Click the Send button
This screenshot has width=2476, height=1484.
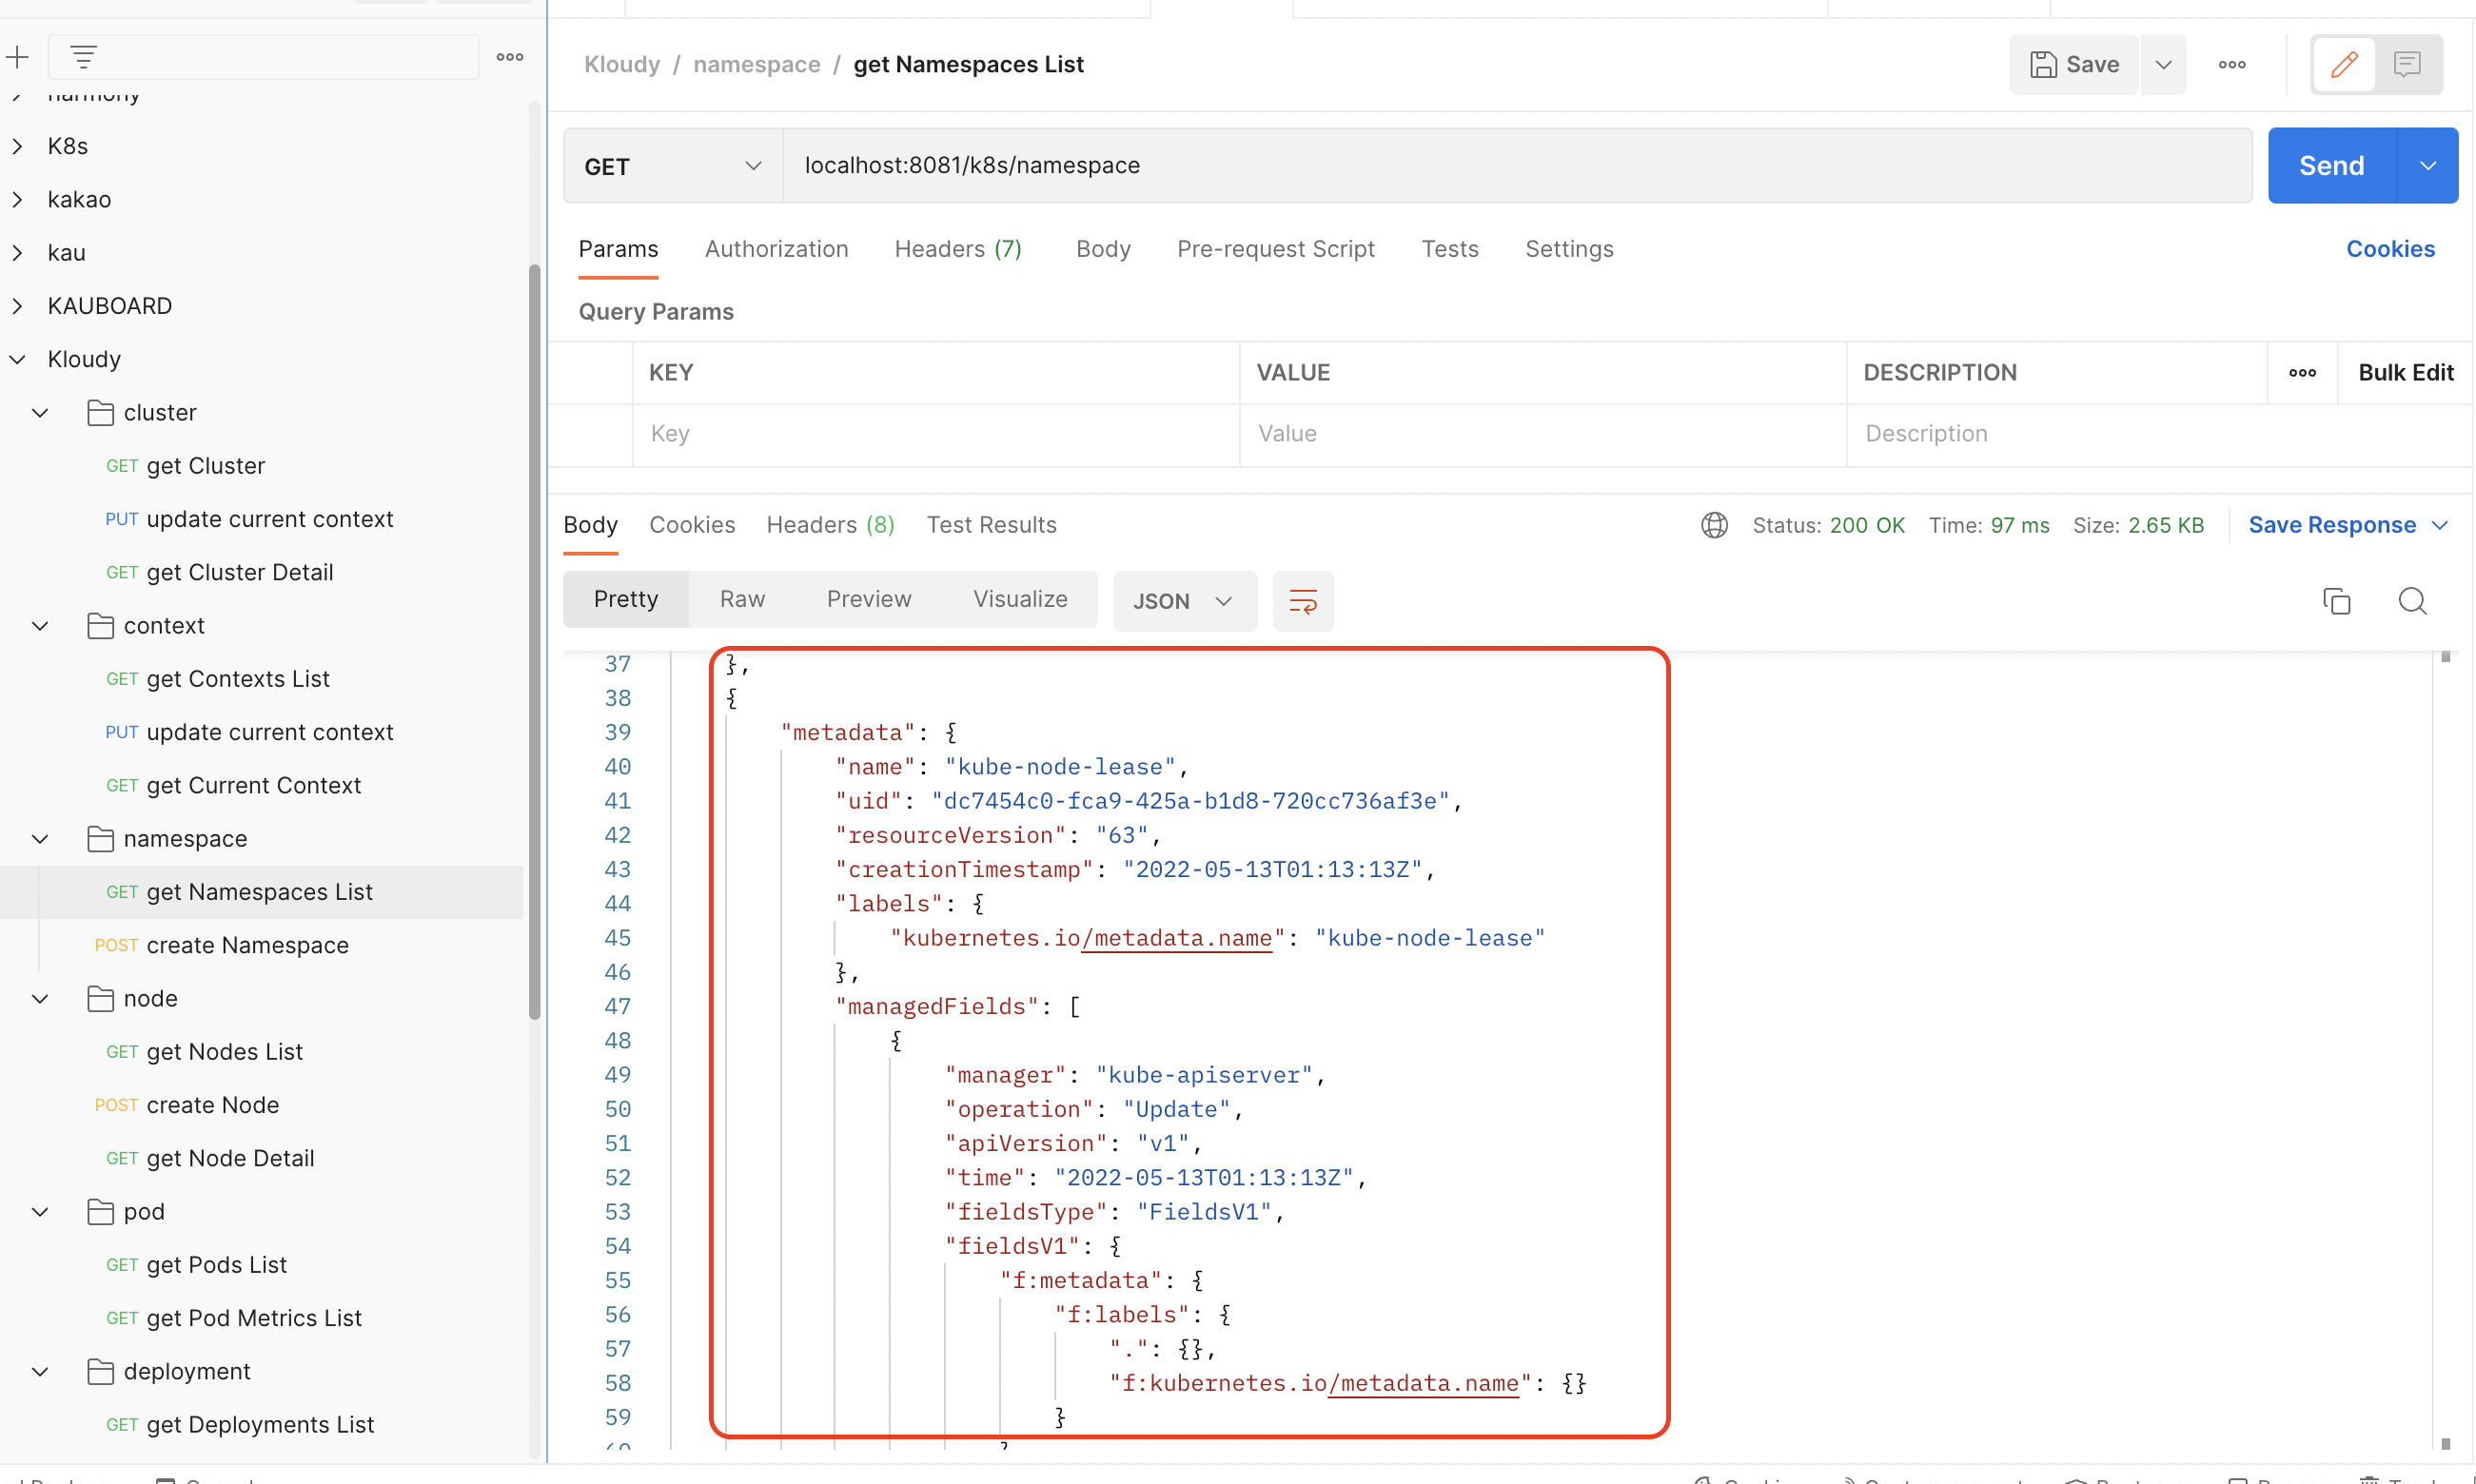pos(2331,166)
